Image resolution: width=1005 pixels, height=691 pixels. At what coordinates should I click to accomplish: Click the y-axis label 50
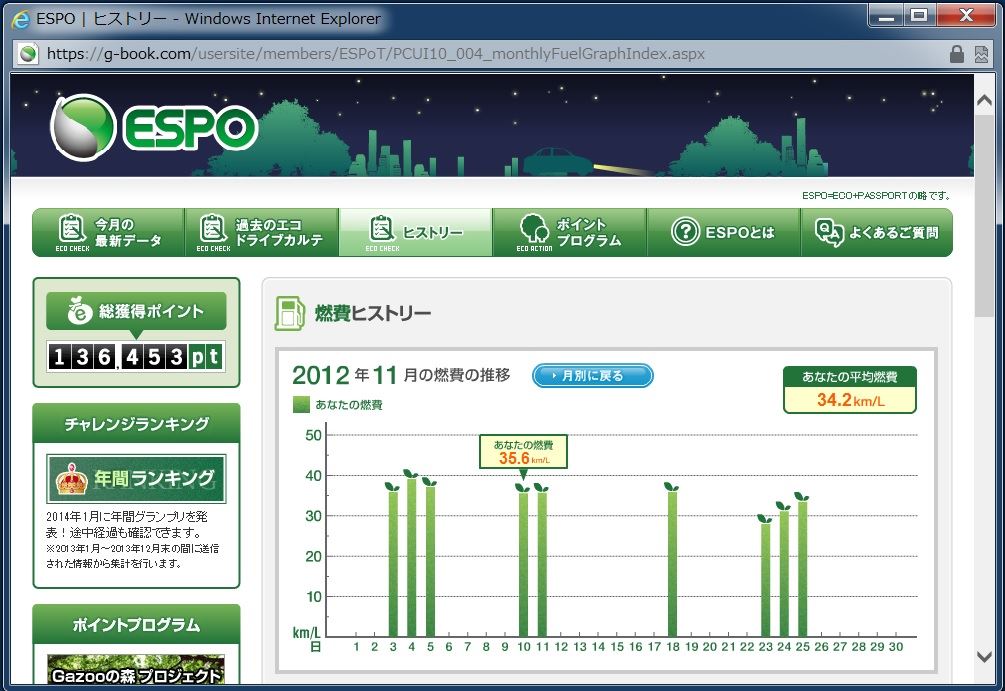(313, 435)
